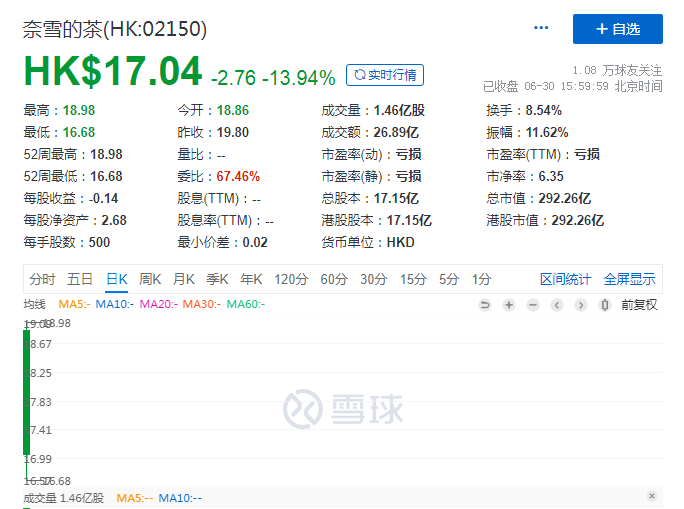Zoom in chart with plus icon
Screen dimensions: 684x509
click(x=509, y=305)
